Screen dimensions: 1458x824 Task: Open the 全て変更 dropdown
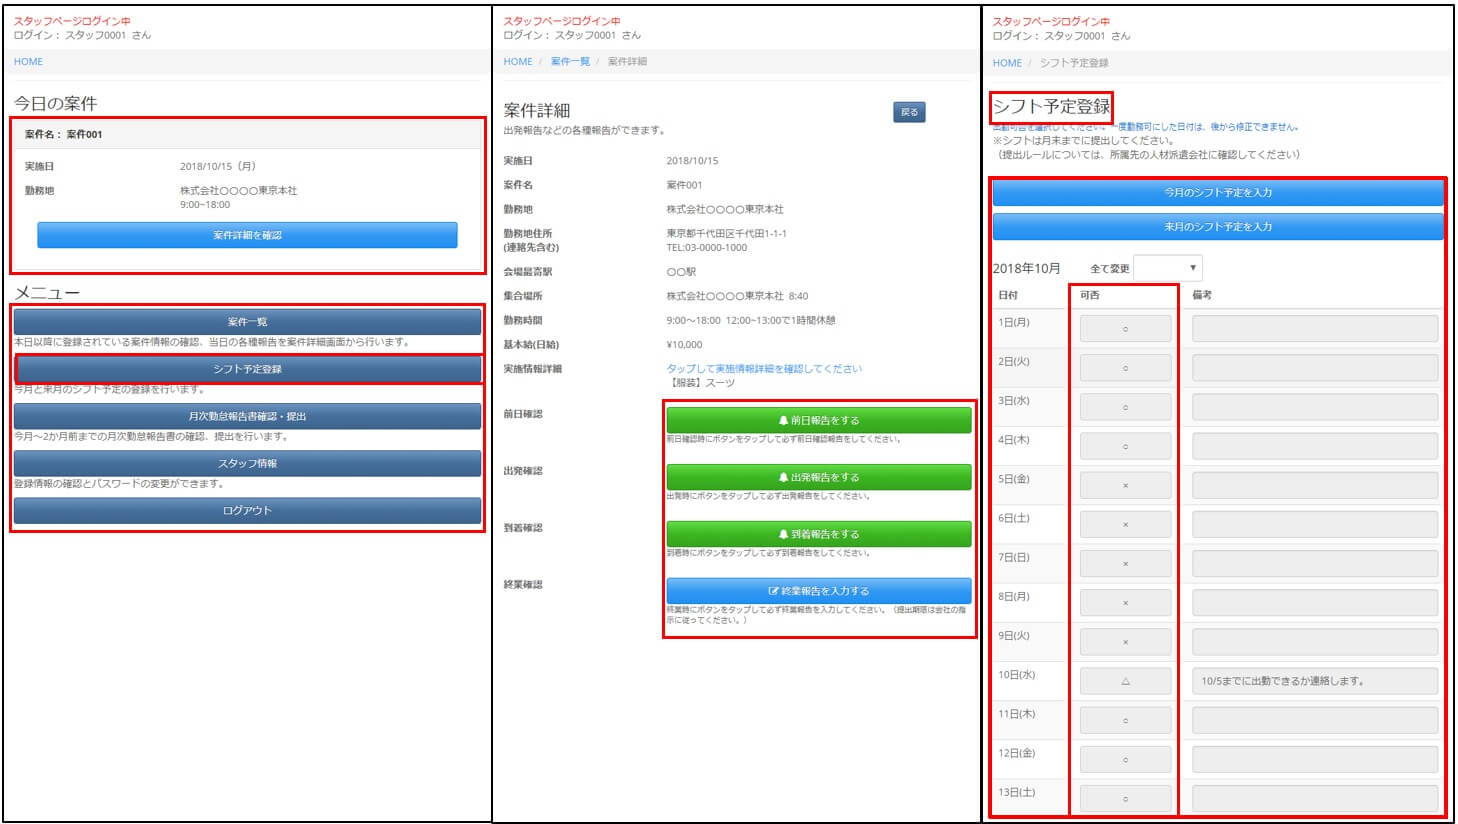pos(1168,268)
